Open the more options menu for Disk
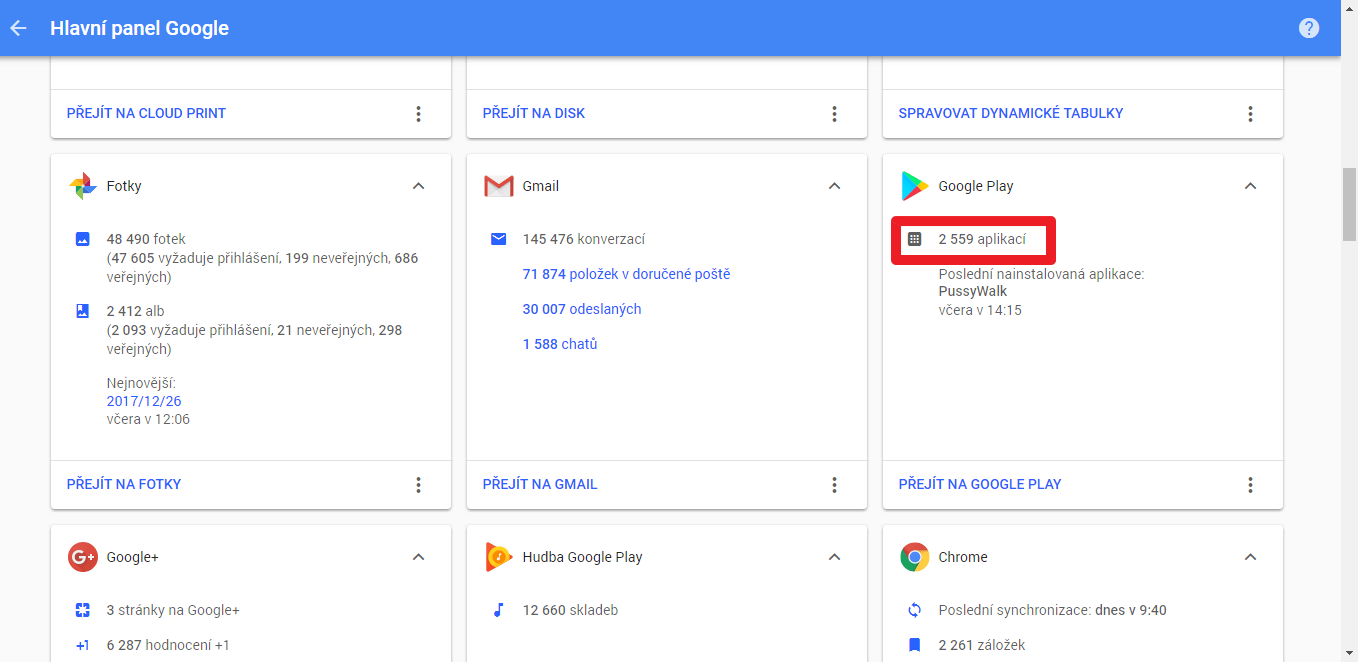 (835, 114)
